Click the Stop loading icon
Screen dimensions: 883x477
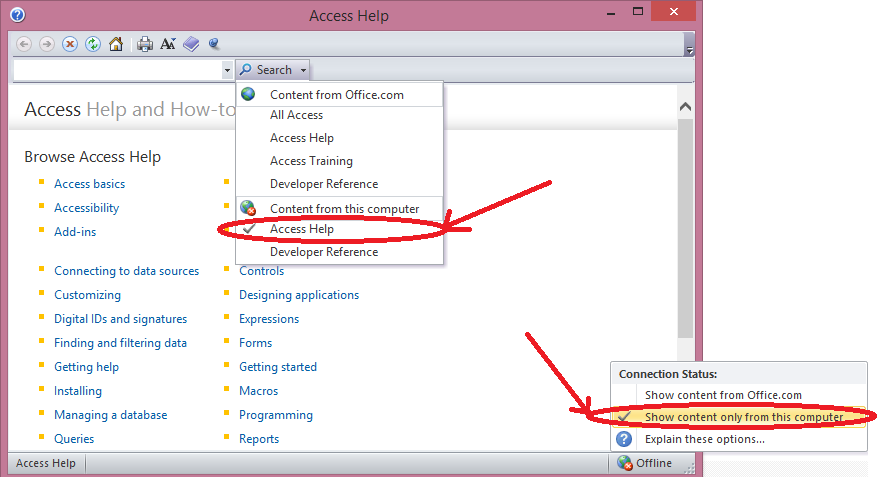70,44
